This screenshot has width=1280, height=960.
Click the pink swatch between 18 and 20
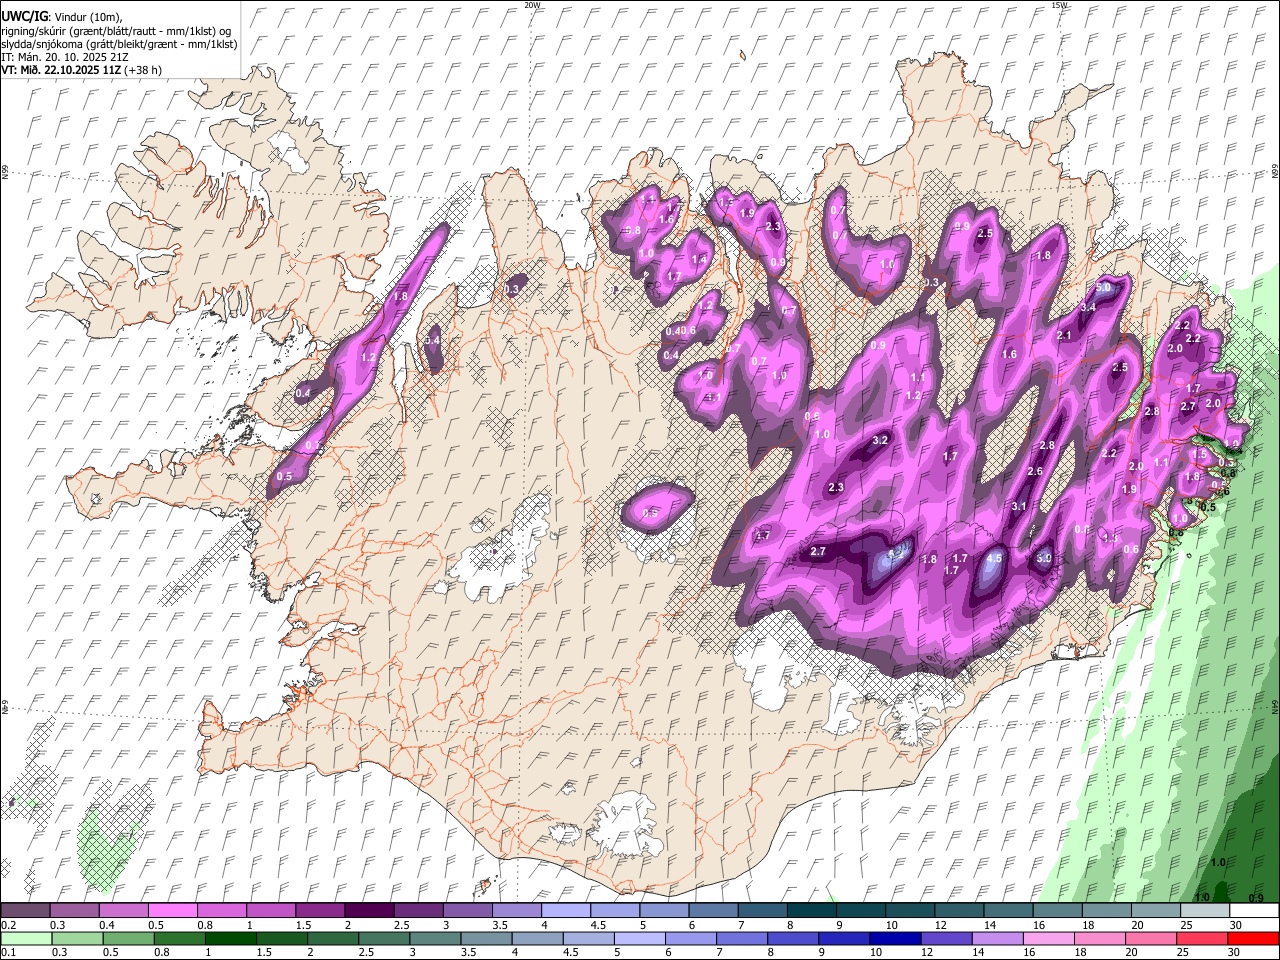pyautogui.click(x=1100, y=938)
